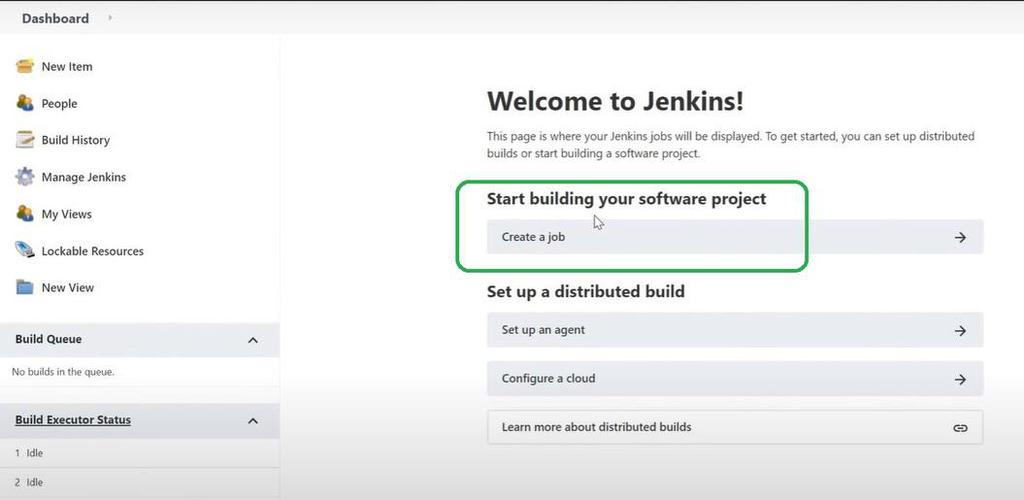Click the New Item box icon
Viewport: 1024px width, 500px height.
25,66
